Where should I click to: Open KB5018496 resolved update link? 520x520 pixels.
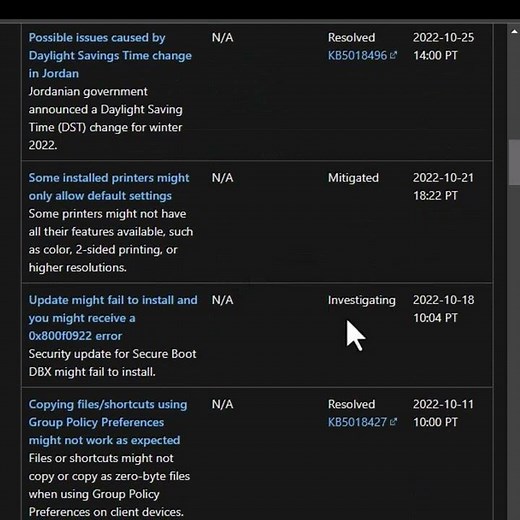pyautogui.click(x=357, y=55)
